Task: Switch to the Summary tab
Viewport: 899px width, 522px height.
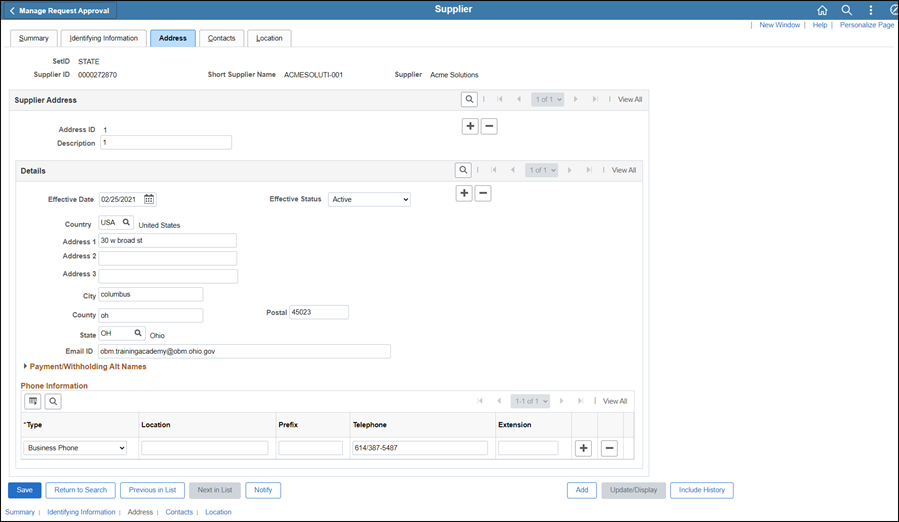Action: pyautogui.click(x=34, y=38)
